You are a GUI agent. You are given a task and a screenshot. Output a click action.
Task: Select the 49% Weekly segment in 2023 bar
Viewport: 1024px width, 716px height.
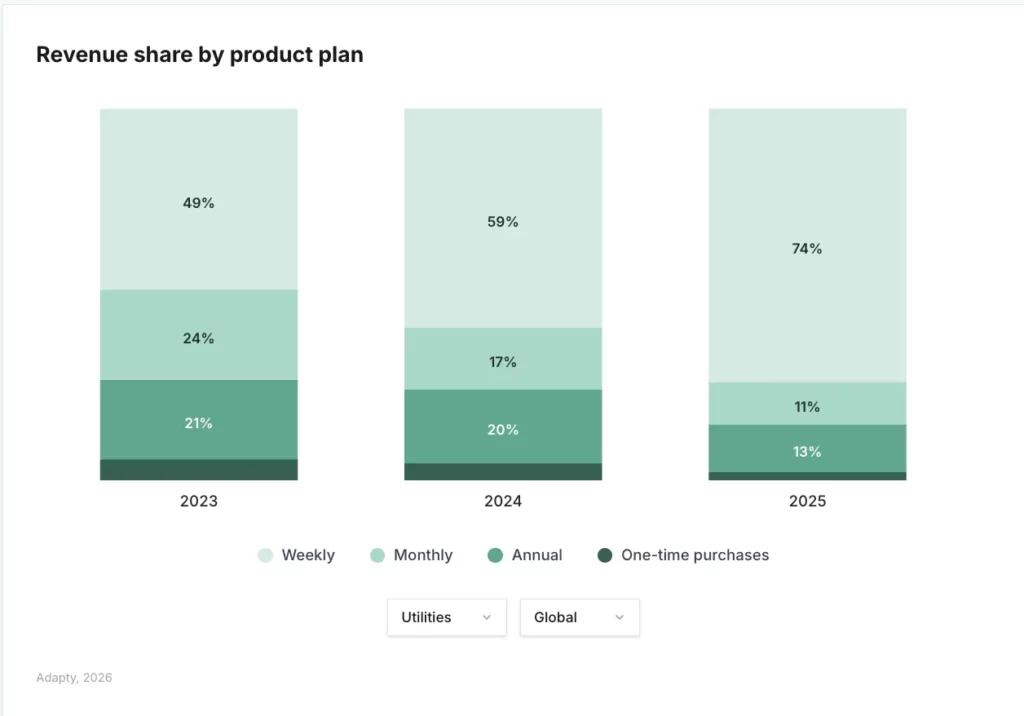pos(198,200)
